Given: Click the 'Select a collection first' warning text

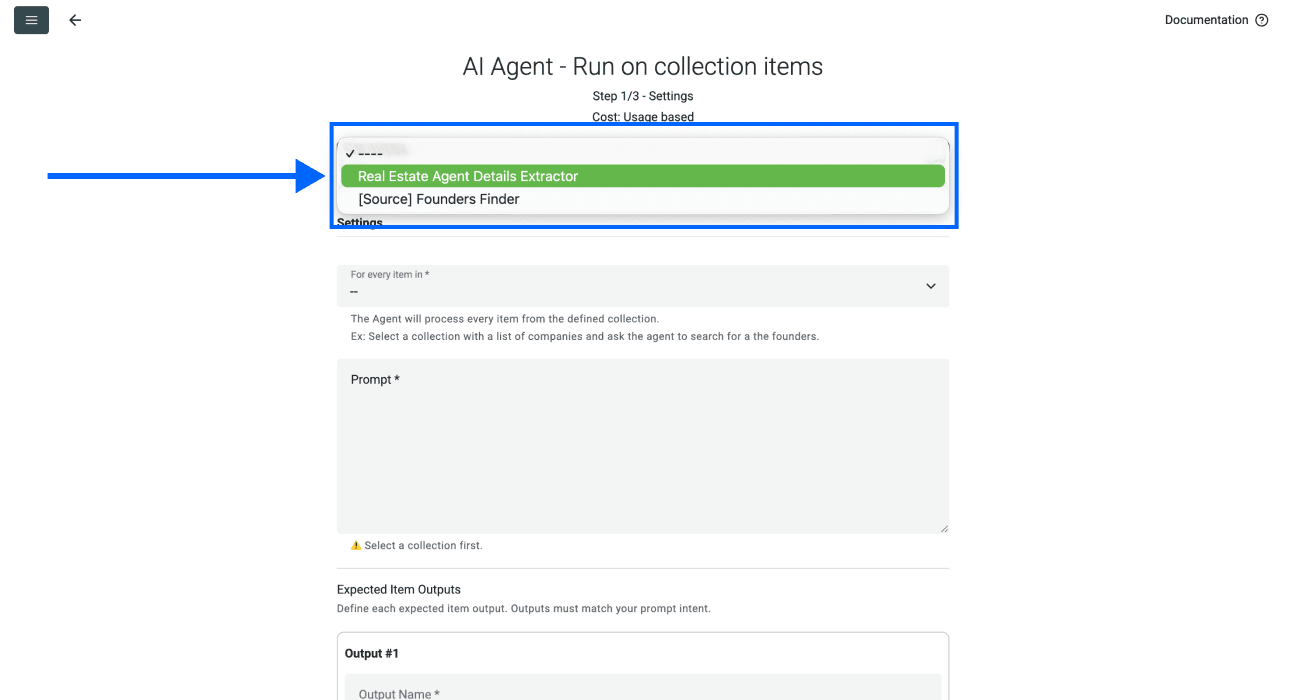Looking at the screenshot, I should (x=424, y=545).
